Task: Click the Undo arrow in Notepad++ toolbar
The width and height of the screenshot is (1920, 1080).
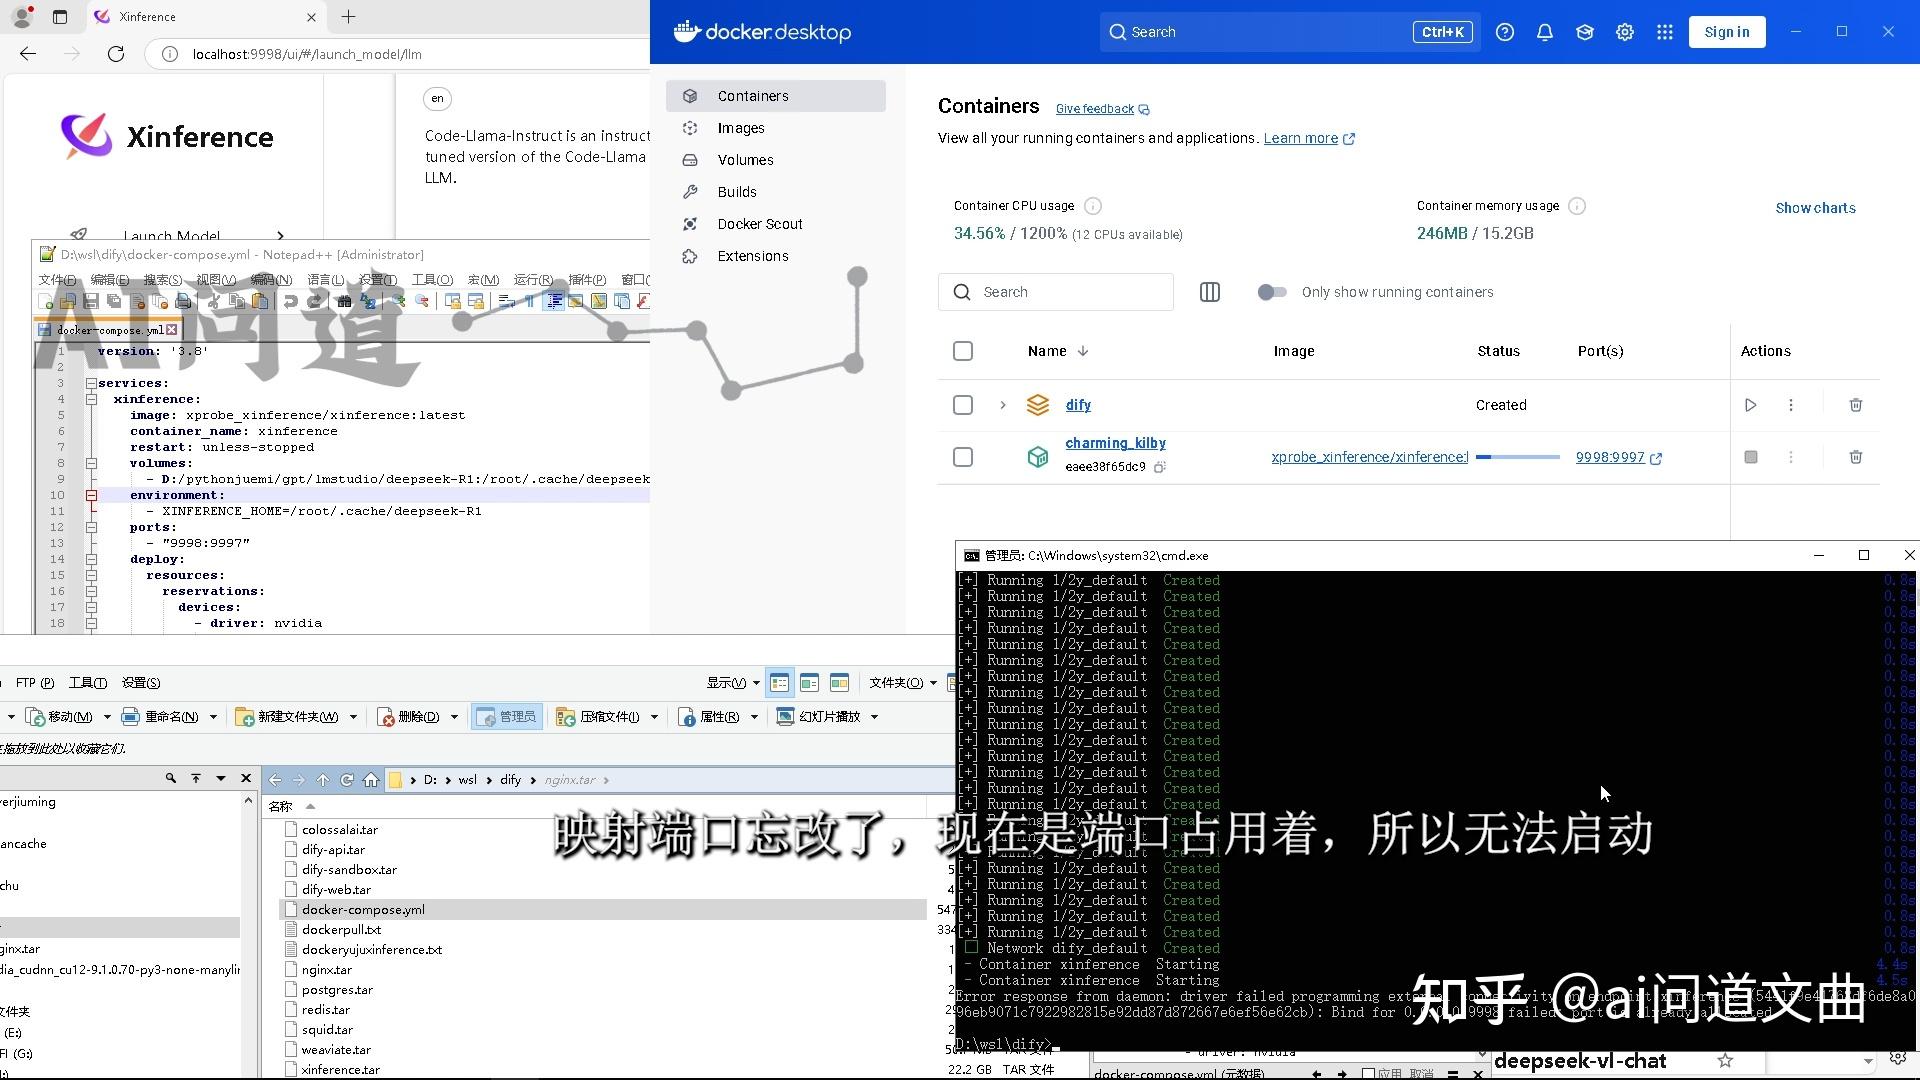Action: coord(291,302)
